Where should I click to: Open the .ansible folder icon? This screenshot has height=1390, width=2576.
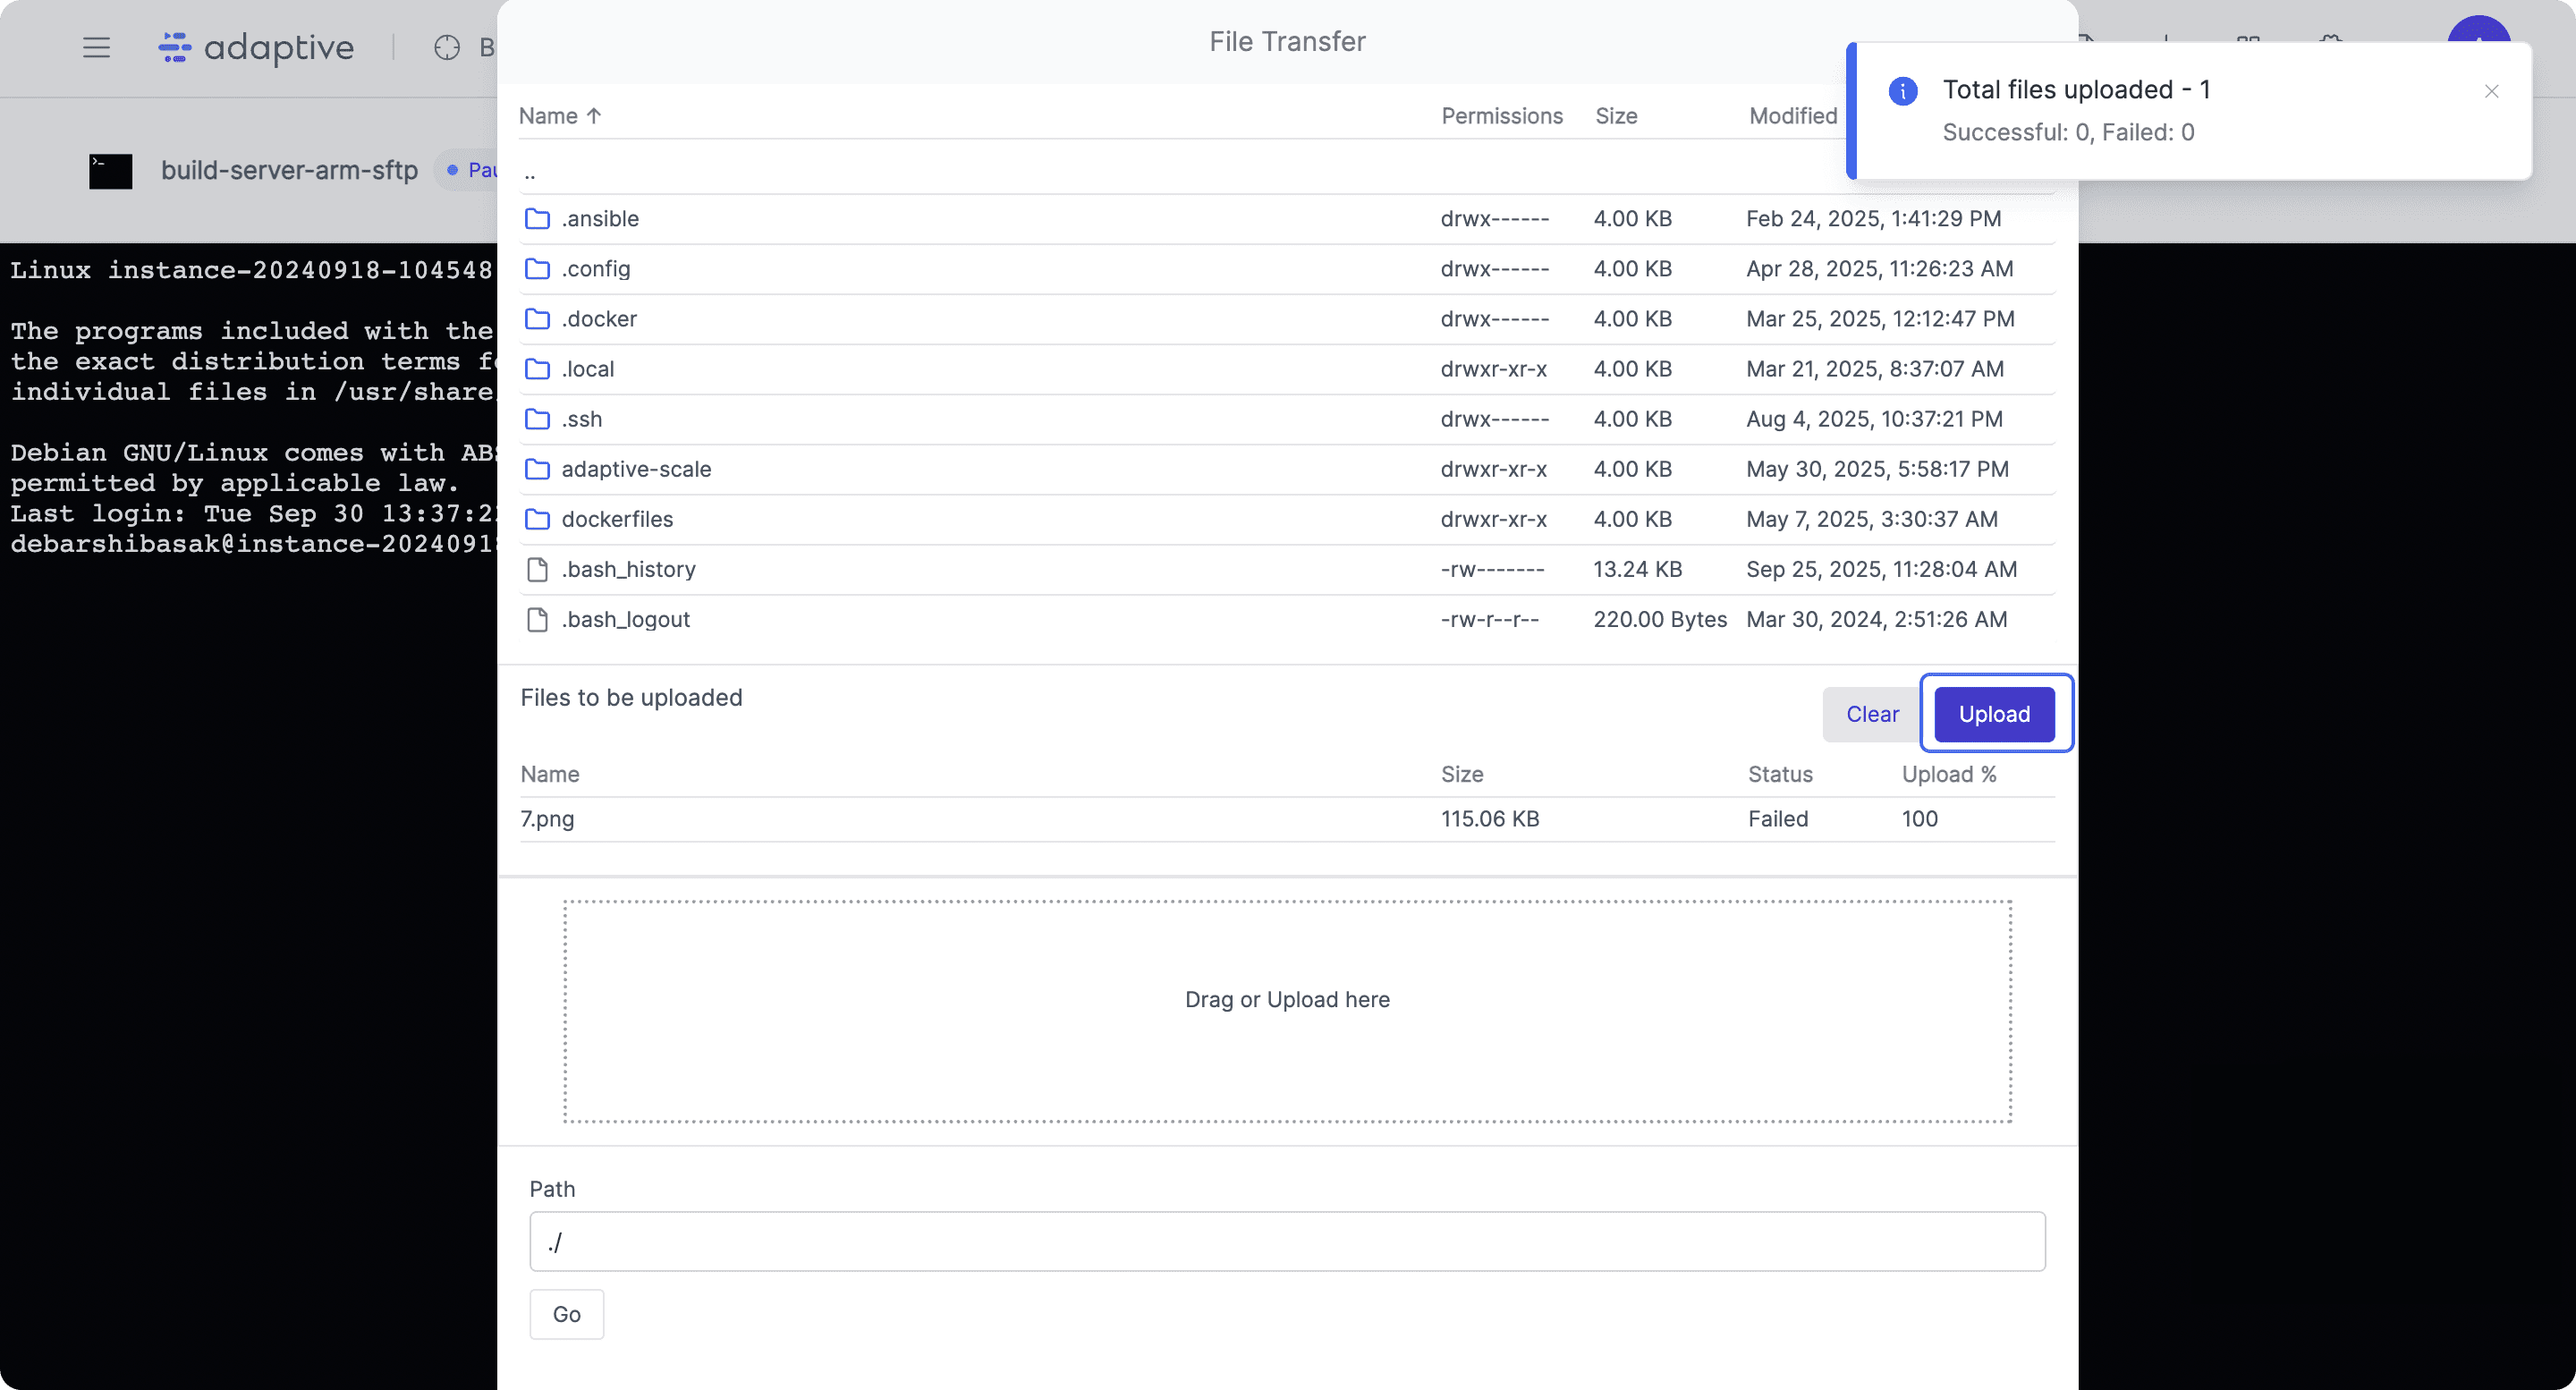tap(537, 219)
